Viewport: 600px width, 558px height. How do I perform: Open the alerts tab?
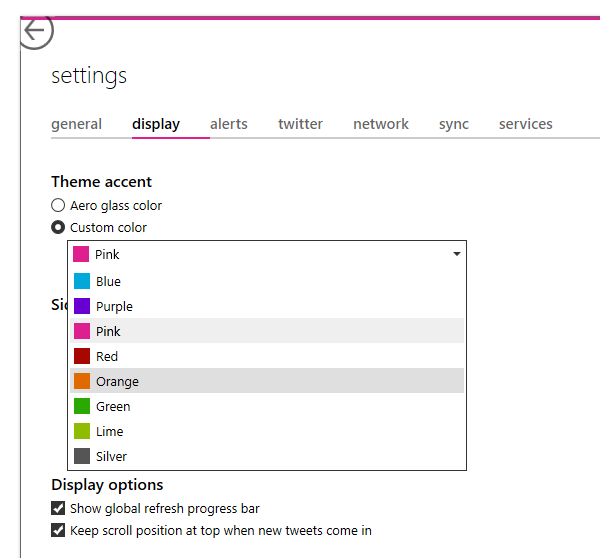(x=228, y=124)
